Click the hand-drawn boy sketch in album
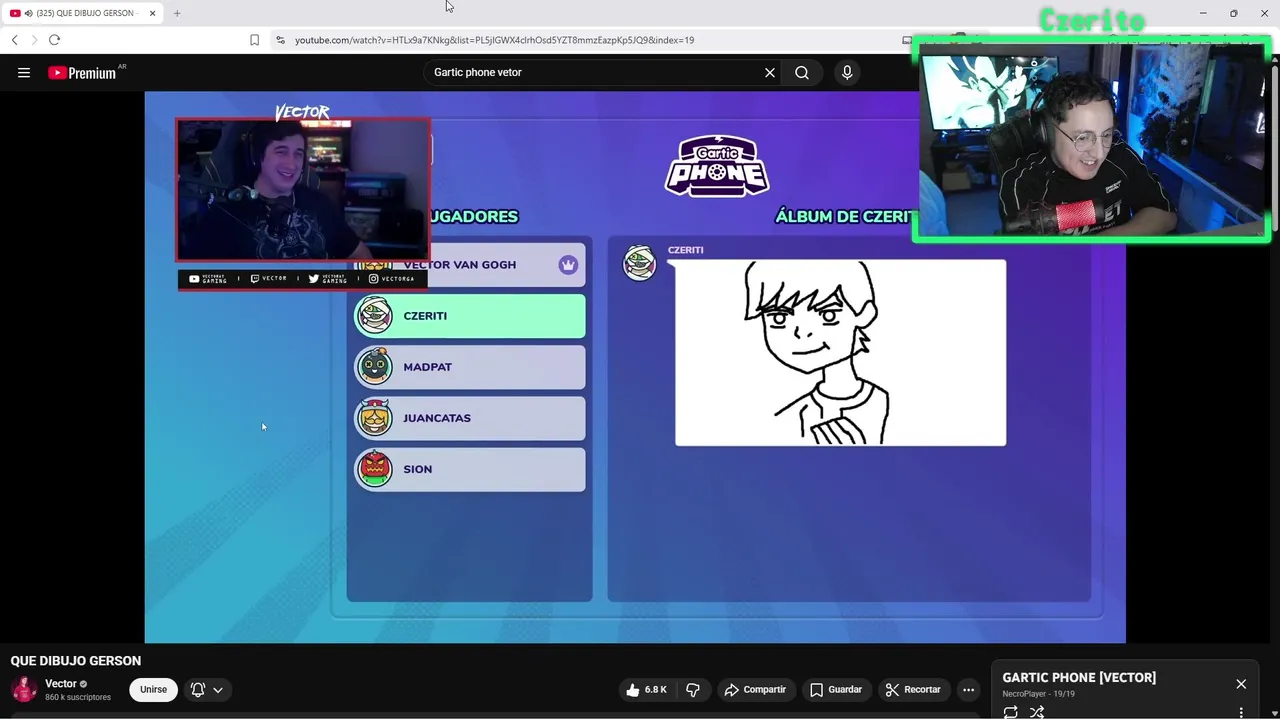 coord(840,353)
